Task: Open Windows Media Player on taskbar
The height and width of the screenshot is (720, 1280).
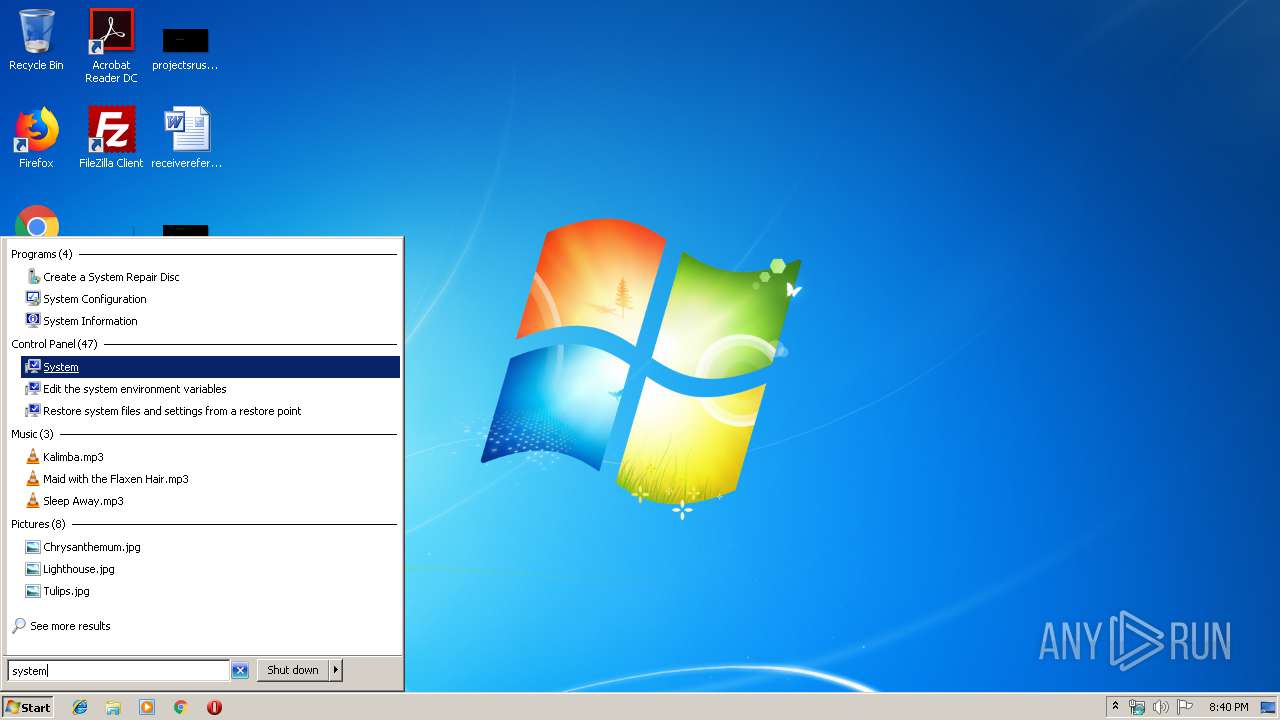Action: tap(147, 707)
